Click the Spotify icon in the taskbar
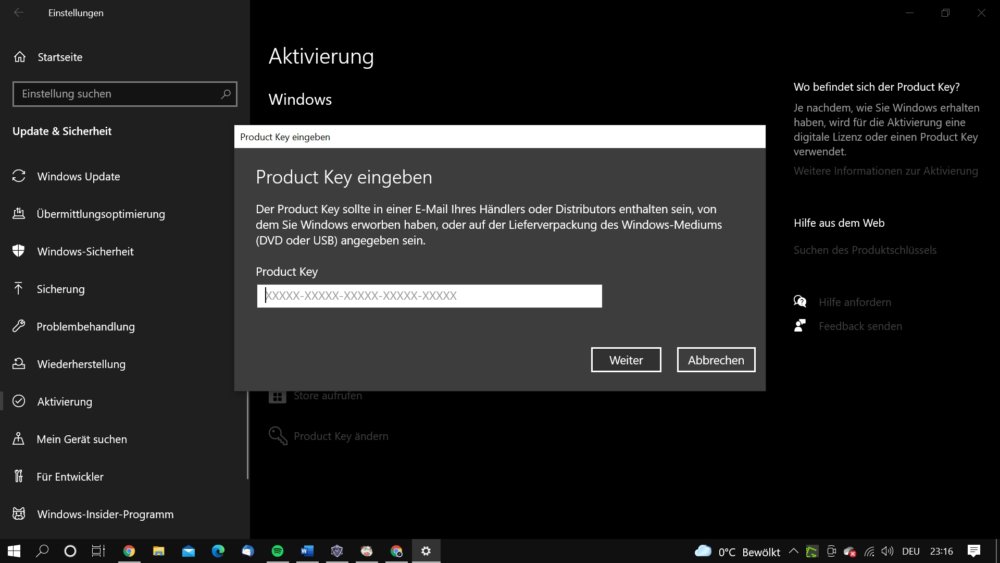The image size is (1000, 563). tap(277, 551)
